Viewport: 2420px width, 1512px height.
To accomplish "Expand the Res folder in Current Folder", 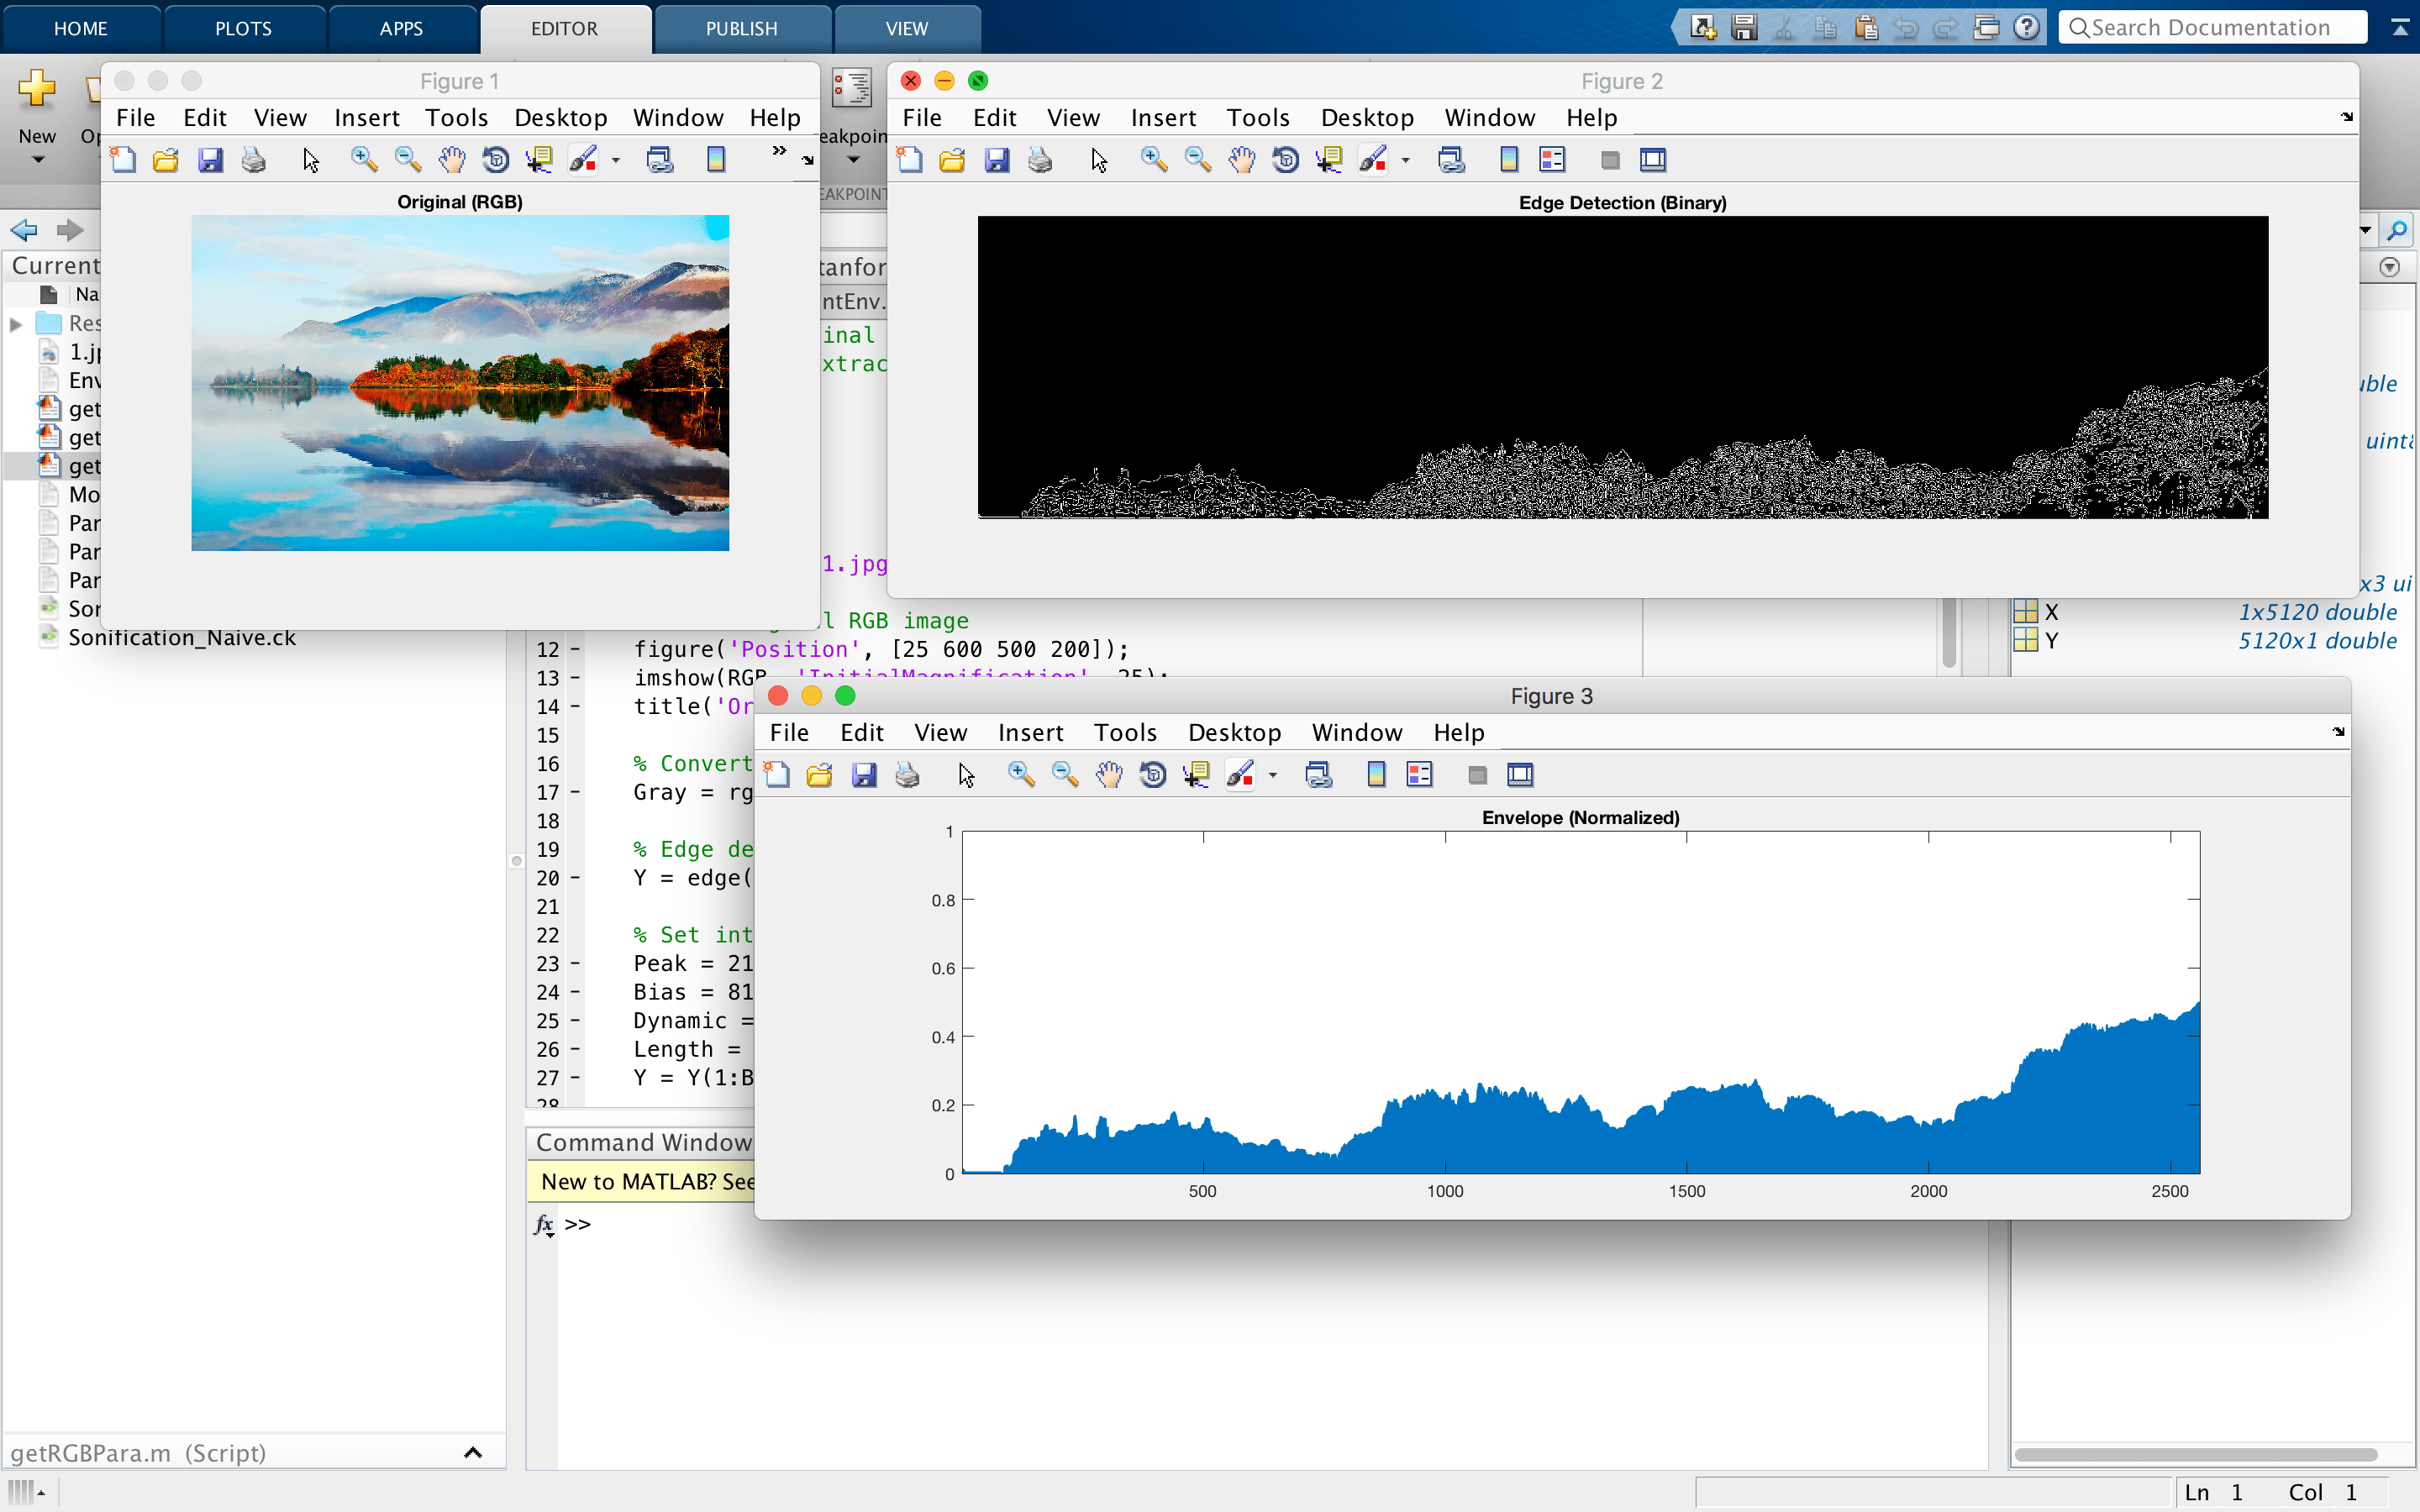I will [x=16, y=324].
